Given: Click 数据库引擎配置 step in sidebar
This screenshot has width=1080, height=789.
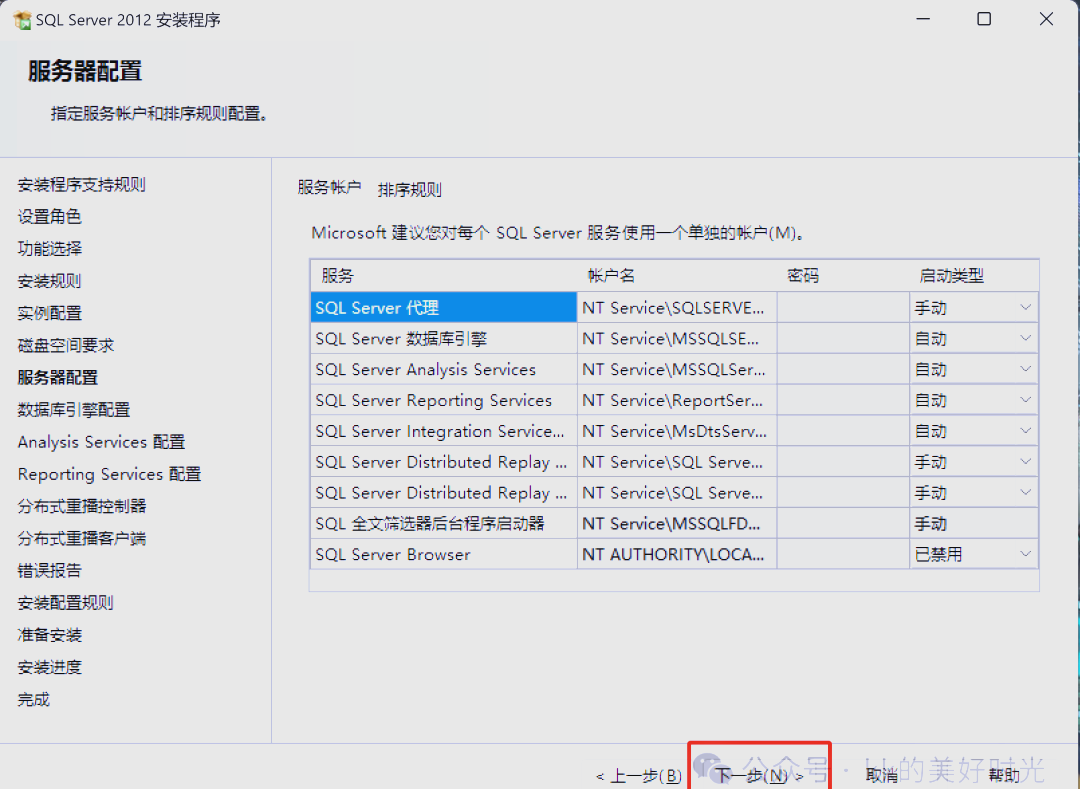Looking at the screenshot, I should click(74, 410).
